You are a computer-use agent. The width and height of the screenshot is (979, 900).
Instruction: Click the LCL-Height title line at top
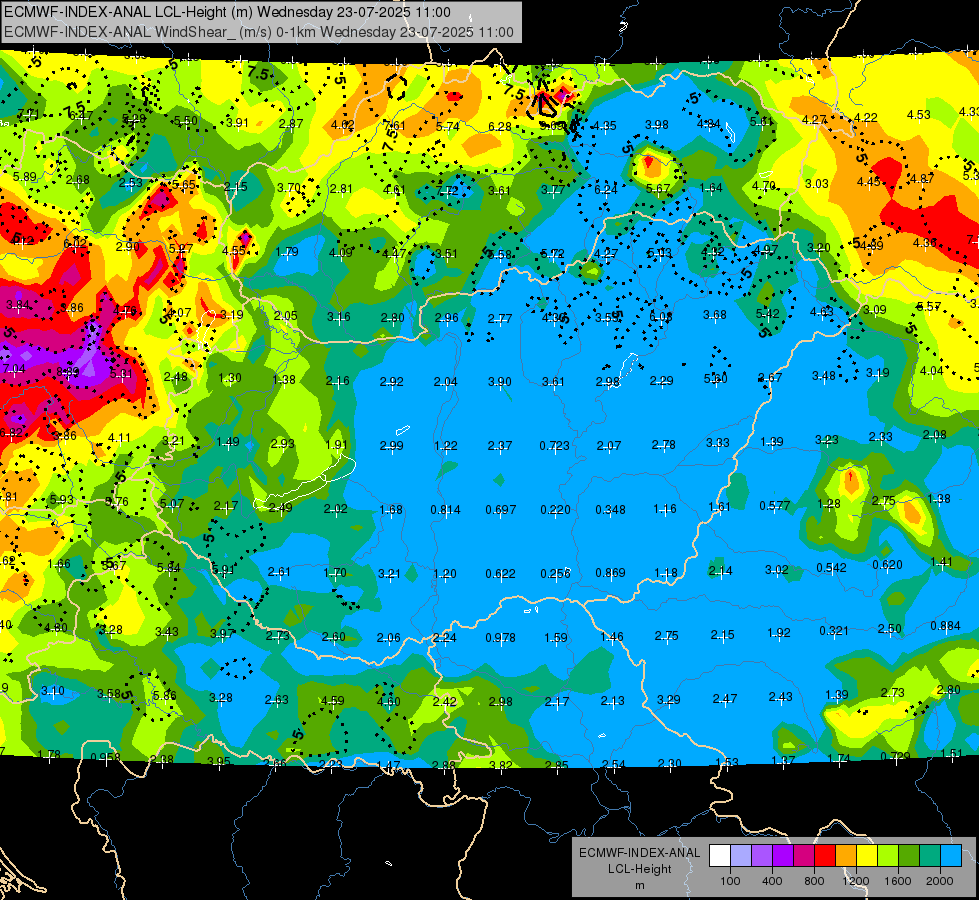pyautogui.click(x=227, y=12)
